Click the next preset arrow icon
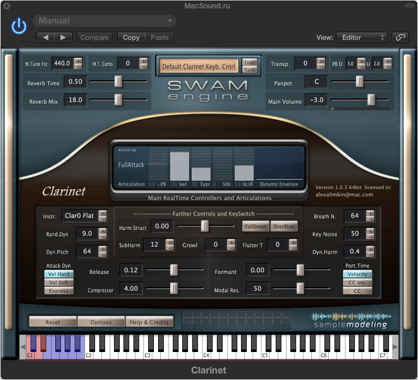Screen dimensions: 418x380 pos(63,37)
